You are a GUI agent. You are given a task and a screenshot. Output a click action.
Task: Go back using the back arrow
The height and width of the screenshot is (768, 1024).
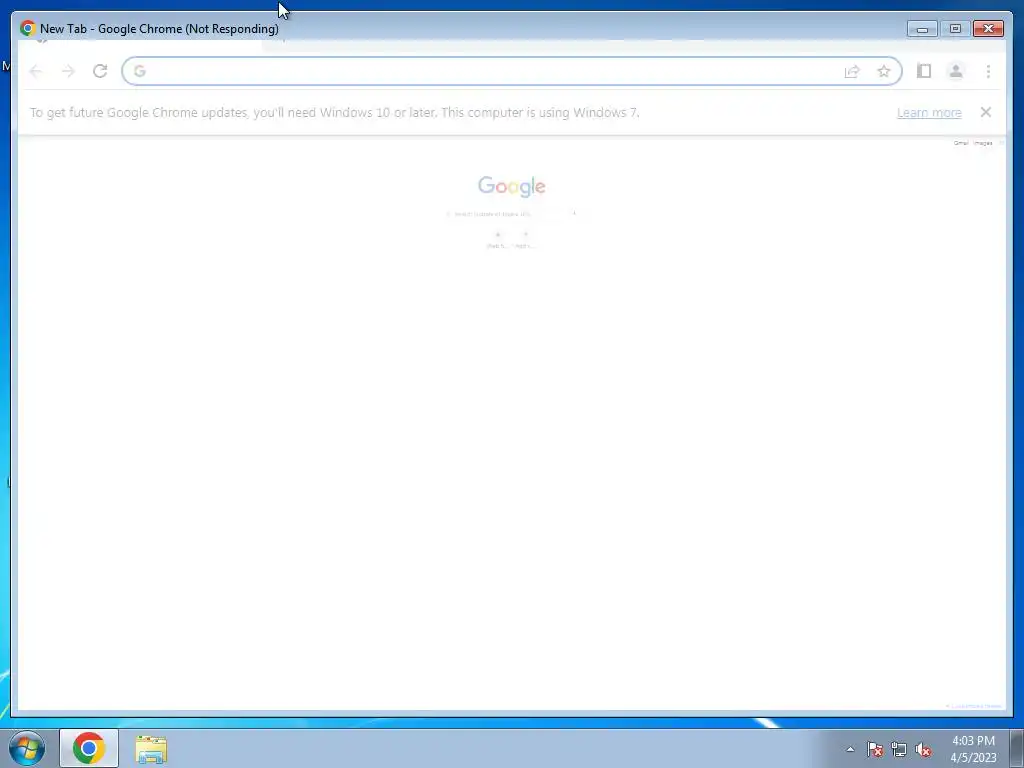36,71
